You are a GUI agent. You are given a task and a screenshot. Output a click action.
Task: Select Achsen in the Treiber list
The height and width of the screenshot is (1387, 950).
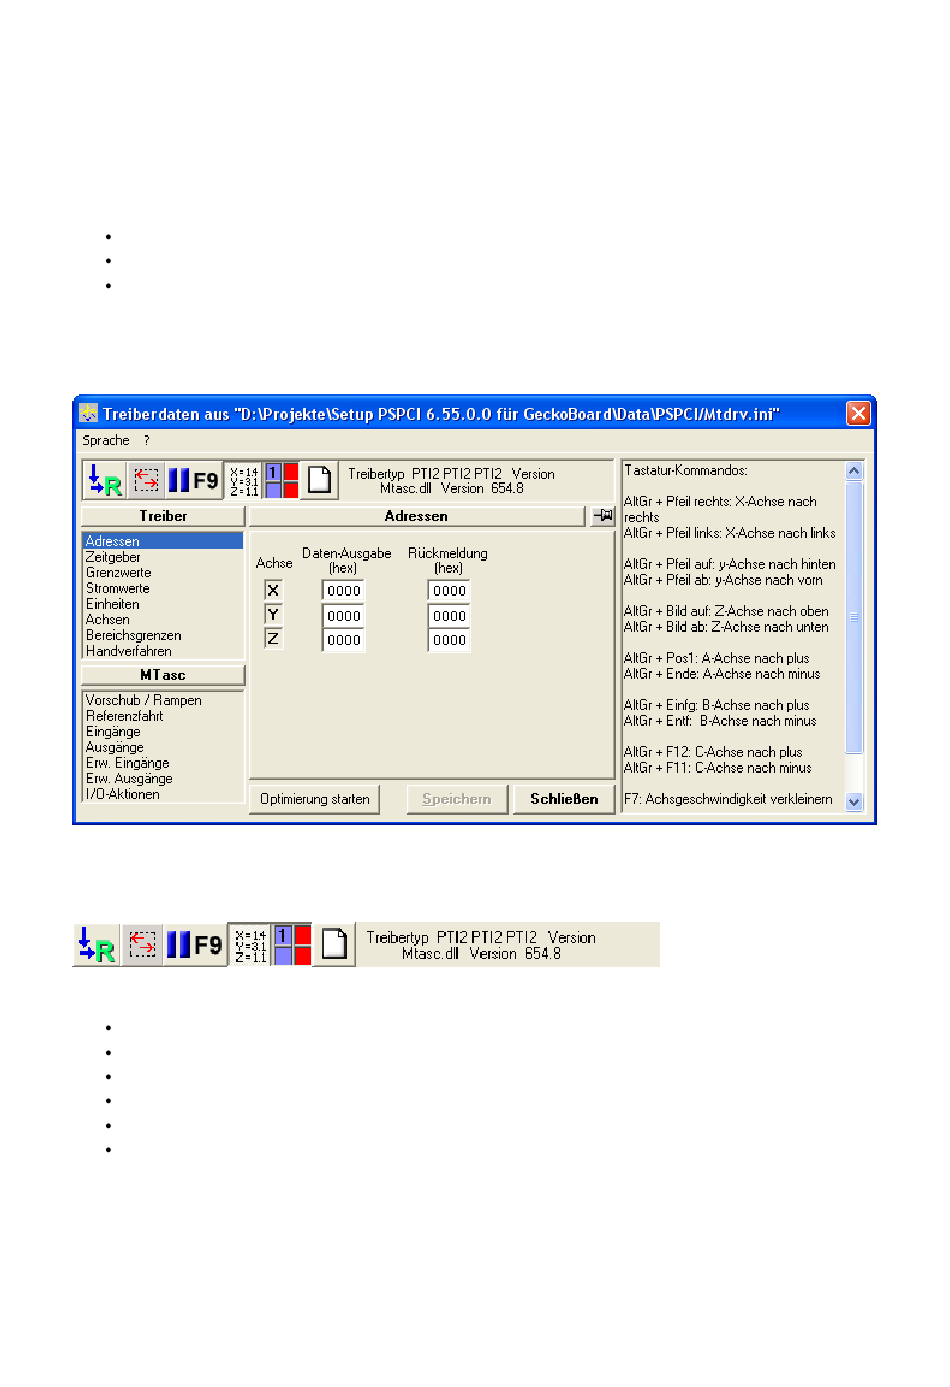coord(163,620)
